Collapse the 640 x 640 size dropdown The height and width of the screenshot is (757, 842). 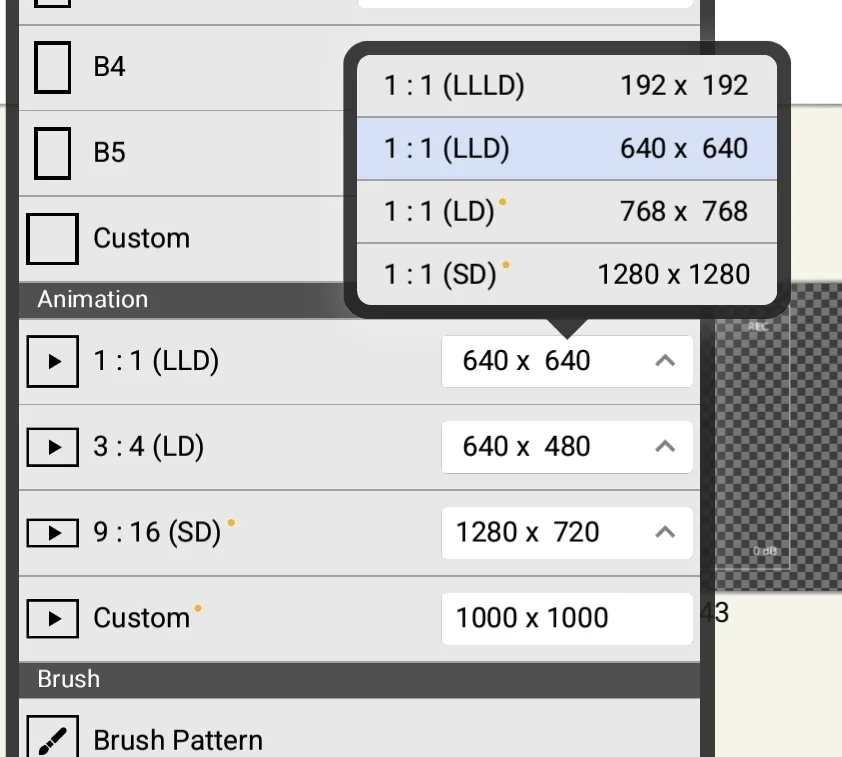click(665, 361)
